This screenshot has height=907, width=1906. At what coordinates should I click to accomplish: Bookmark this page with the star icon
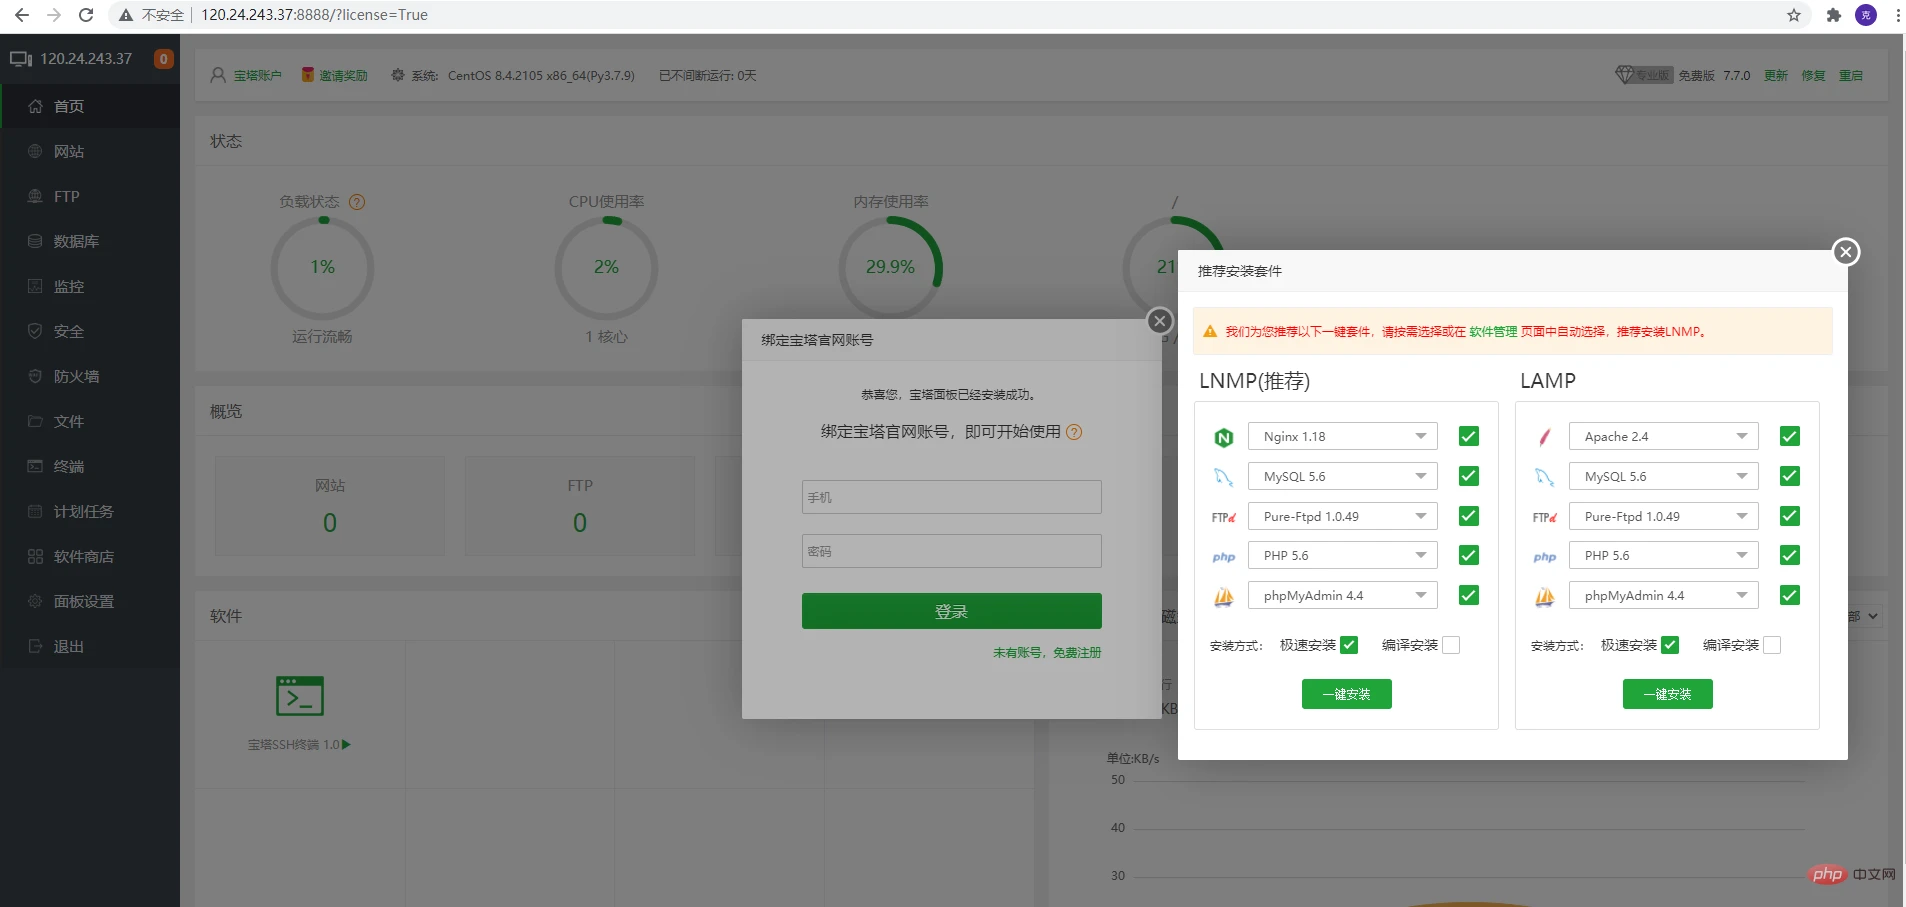point(1794,15)
